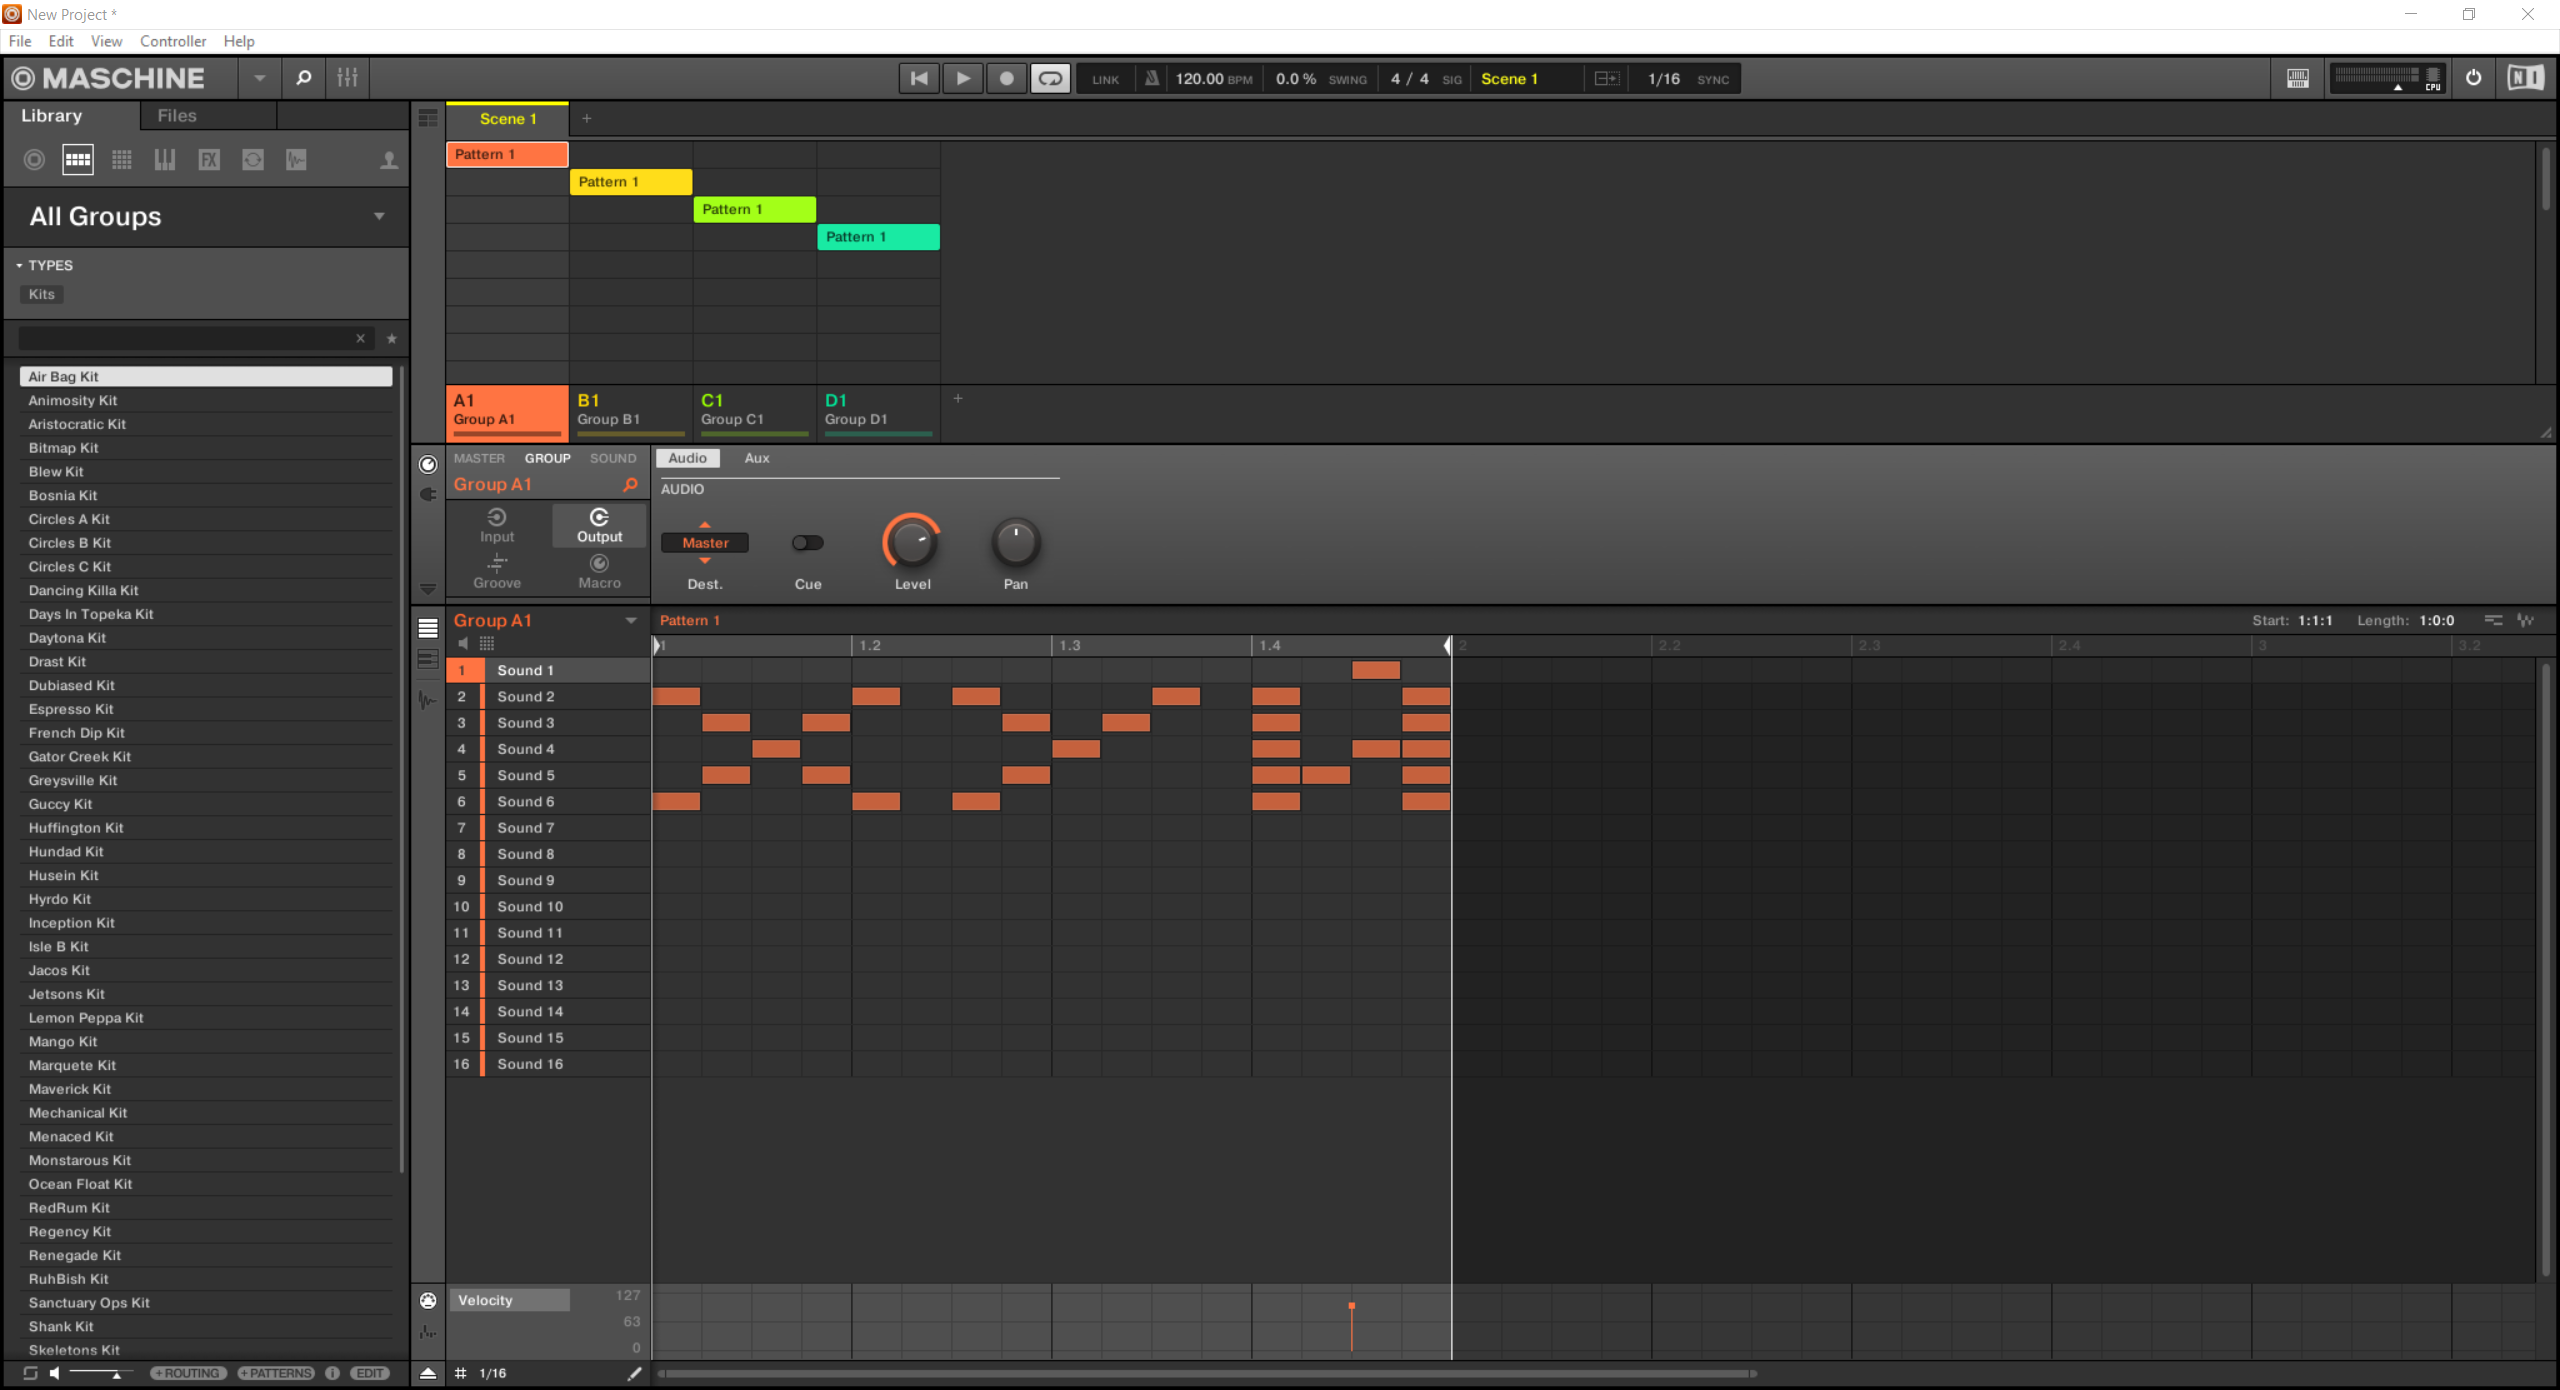The height and width of the screenshot is (1390, 2560).
Task: Toggle the audio engine power button
Action: pos(2473,78)
